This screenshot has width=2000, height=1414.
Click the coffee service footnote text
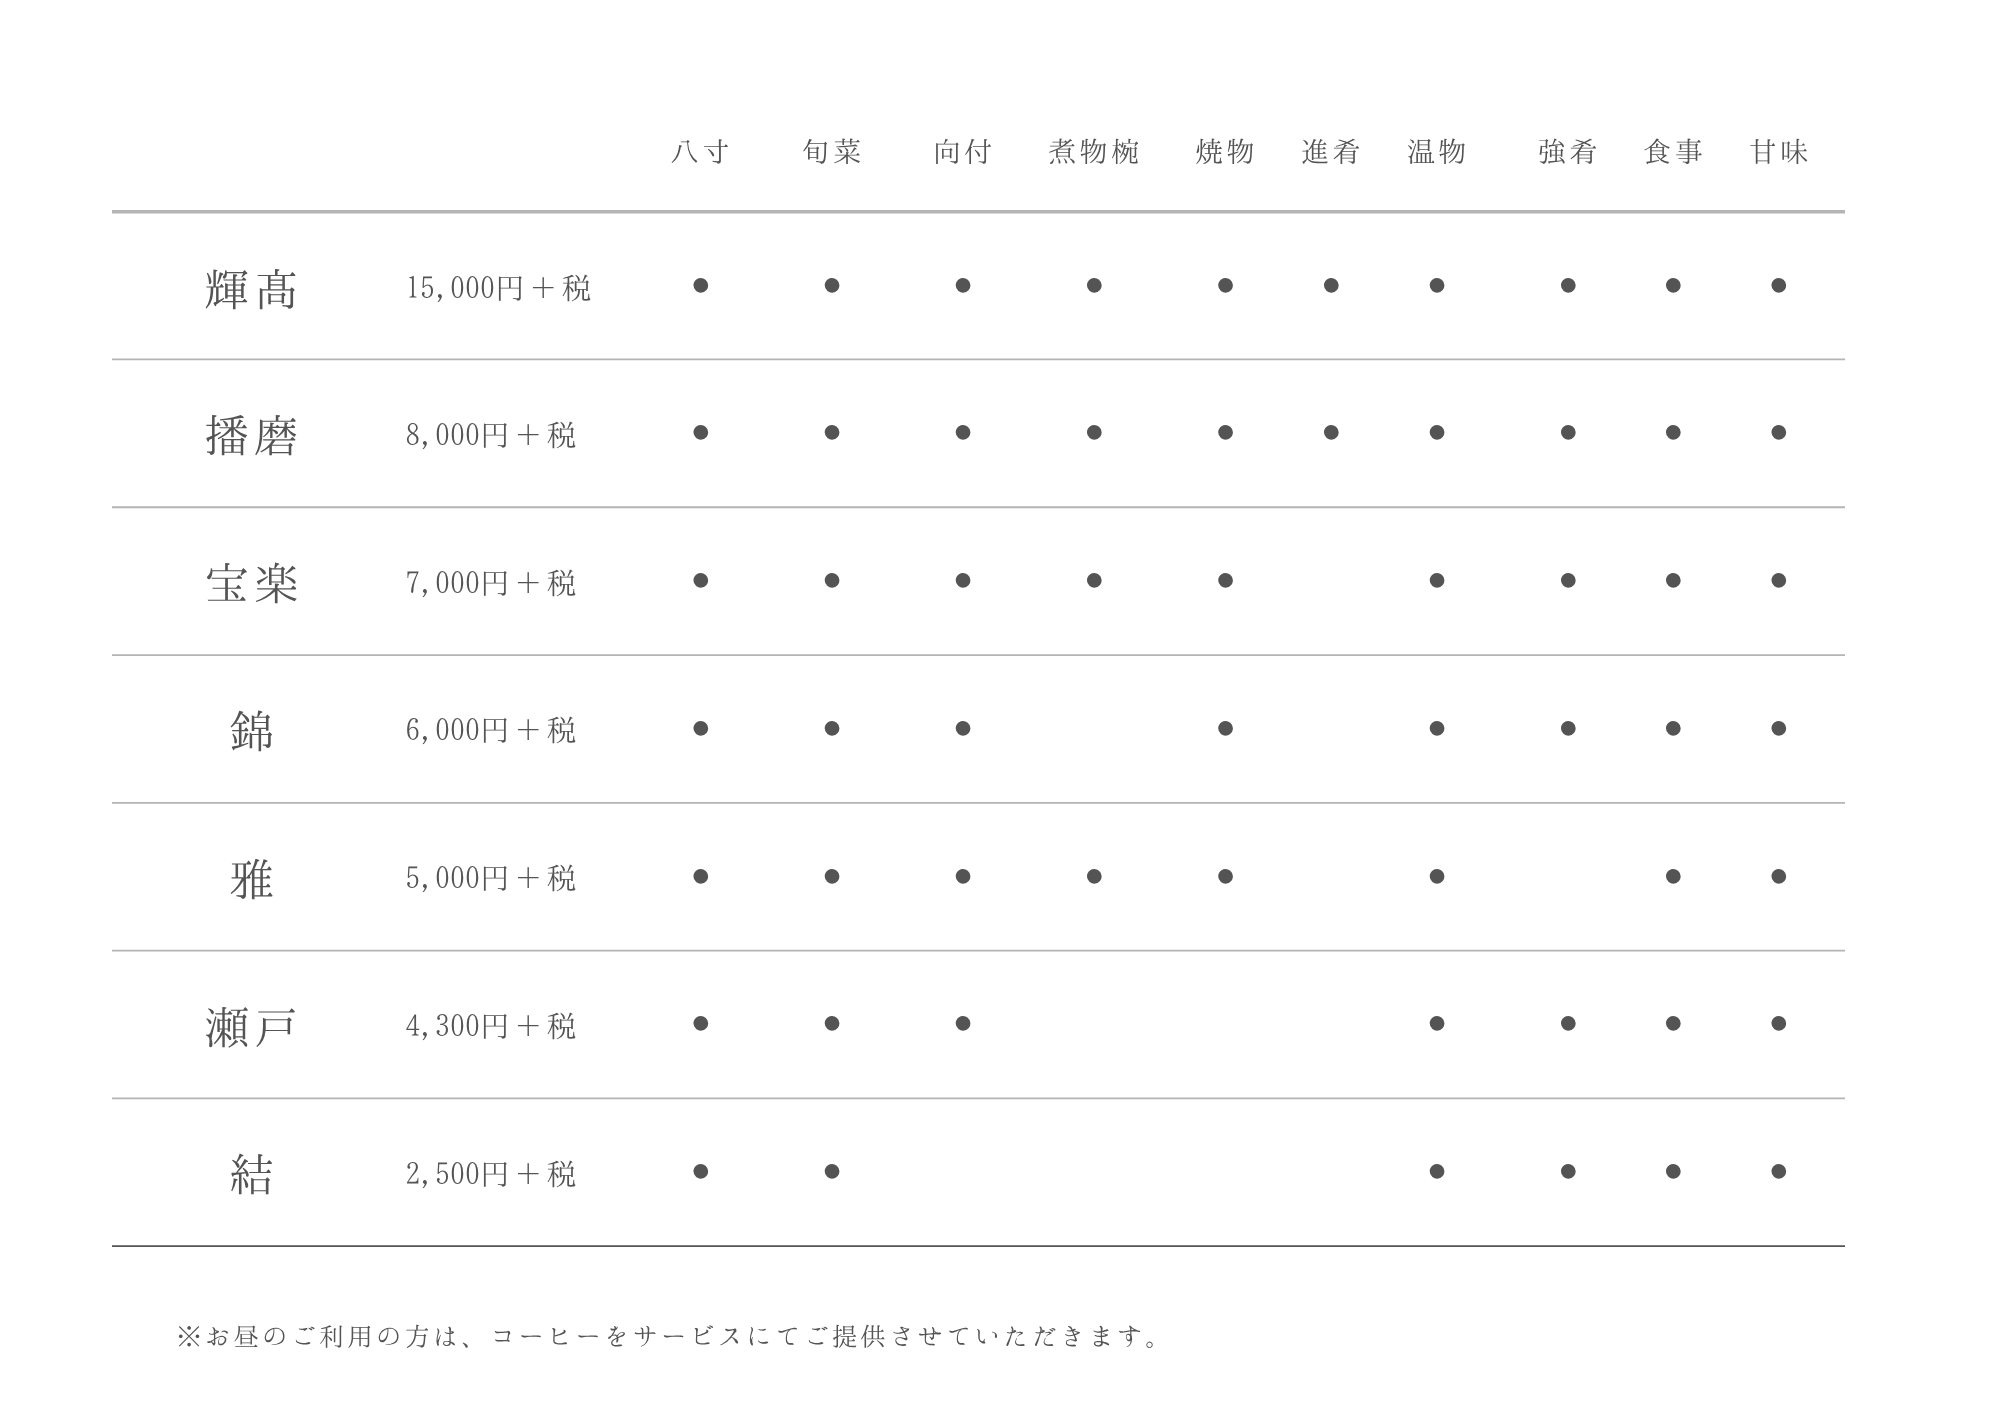pyautogui.click(x=668, y=1337)
